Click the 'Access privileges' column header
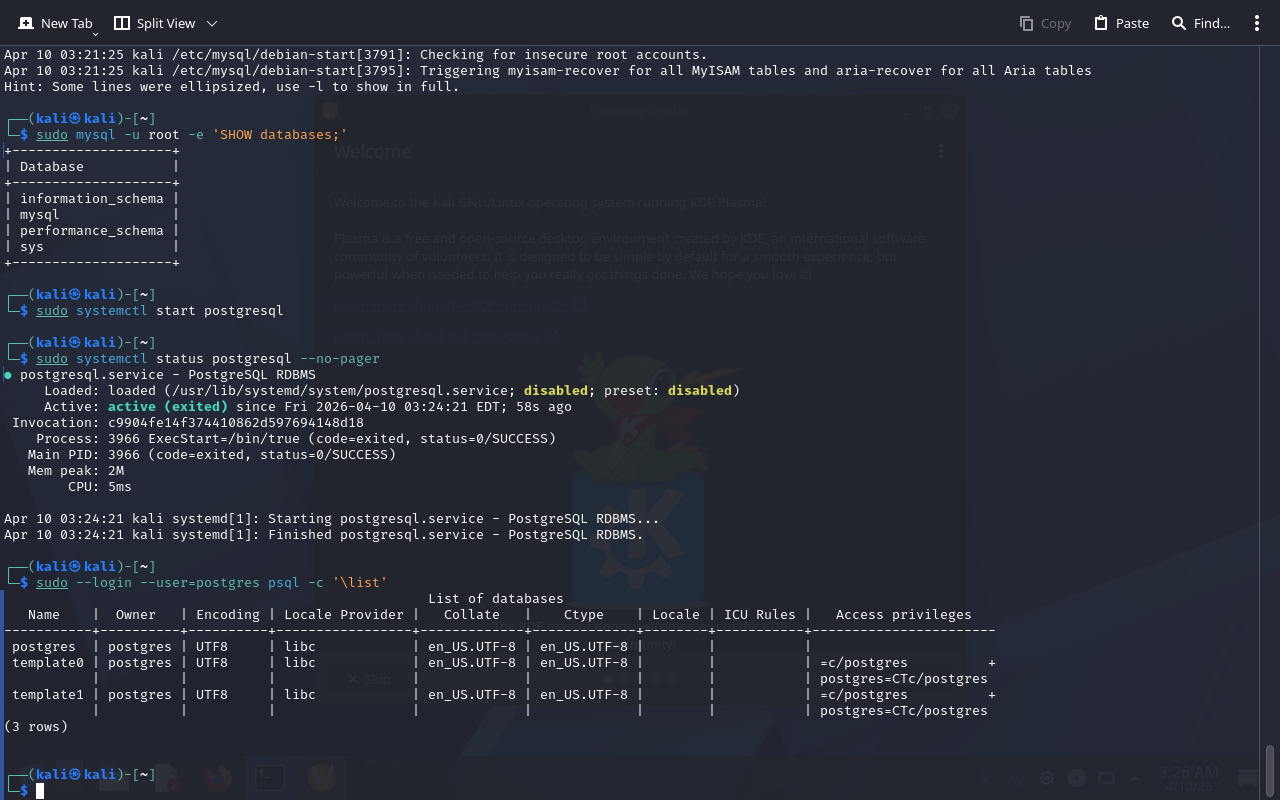Screen dimensions: 1280x800 click(x=903, y=615)
